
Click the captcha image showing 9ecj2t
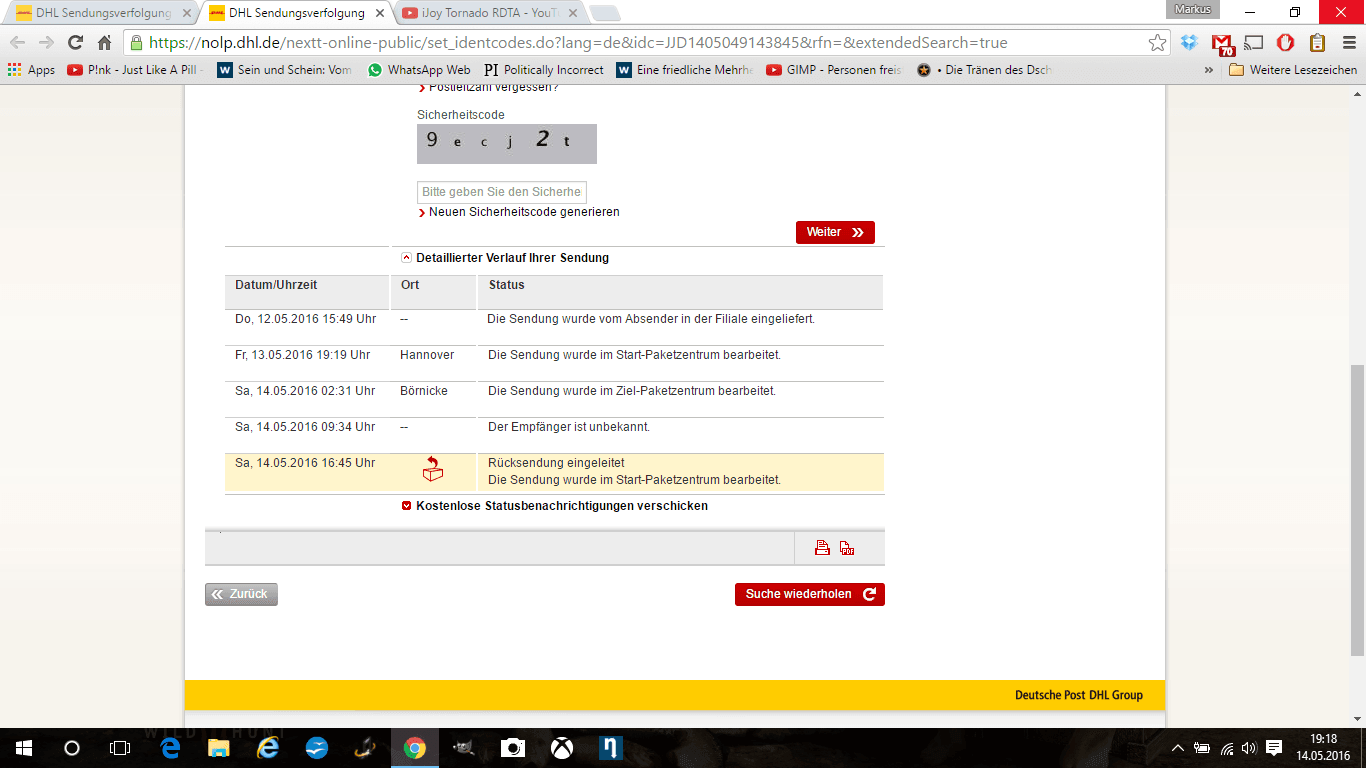click(507, 144)
